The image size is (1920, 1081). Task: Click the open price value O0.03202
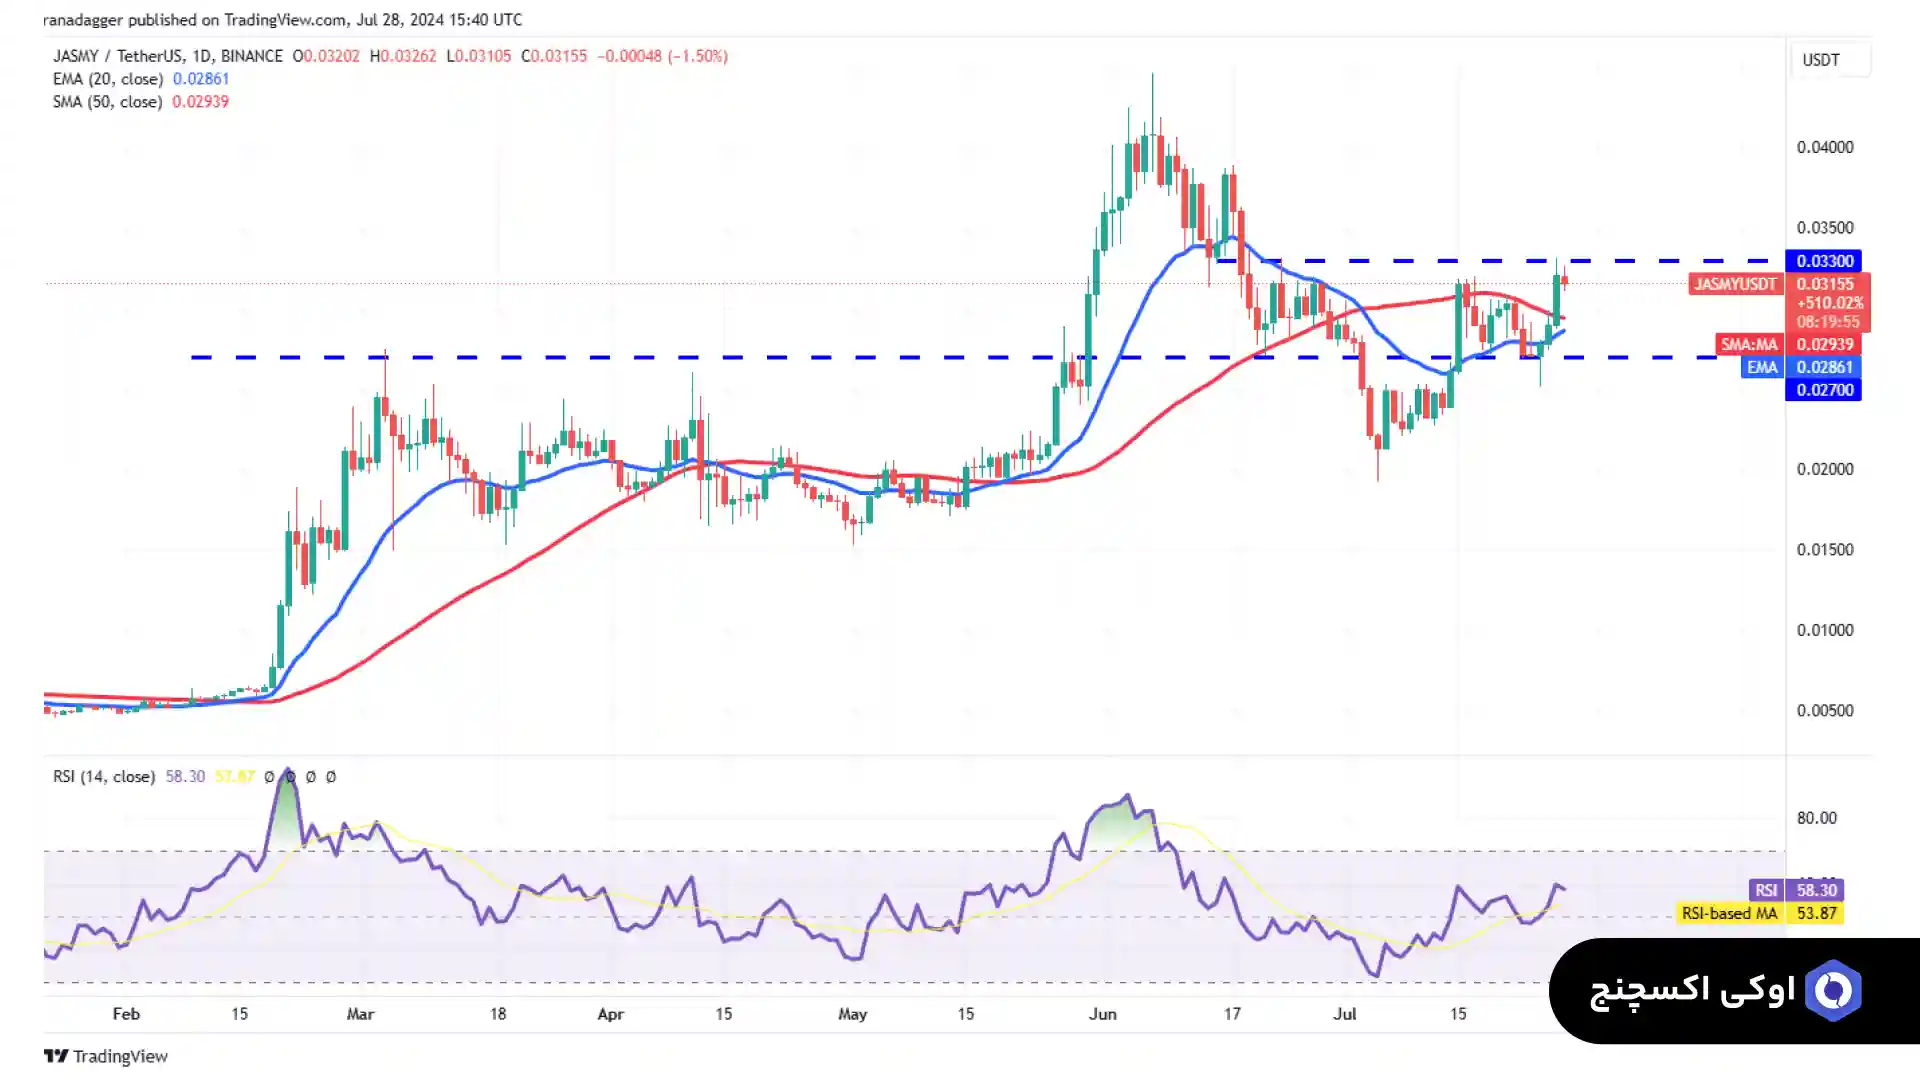coord(326,56)
